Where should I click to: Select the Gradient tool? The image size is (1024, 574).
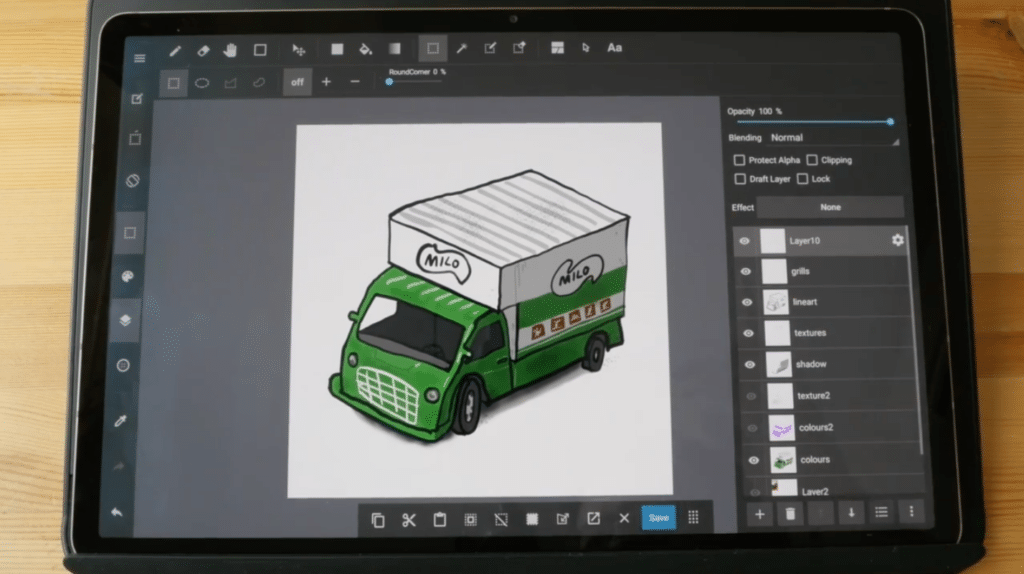tap(394, 49)
